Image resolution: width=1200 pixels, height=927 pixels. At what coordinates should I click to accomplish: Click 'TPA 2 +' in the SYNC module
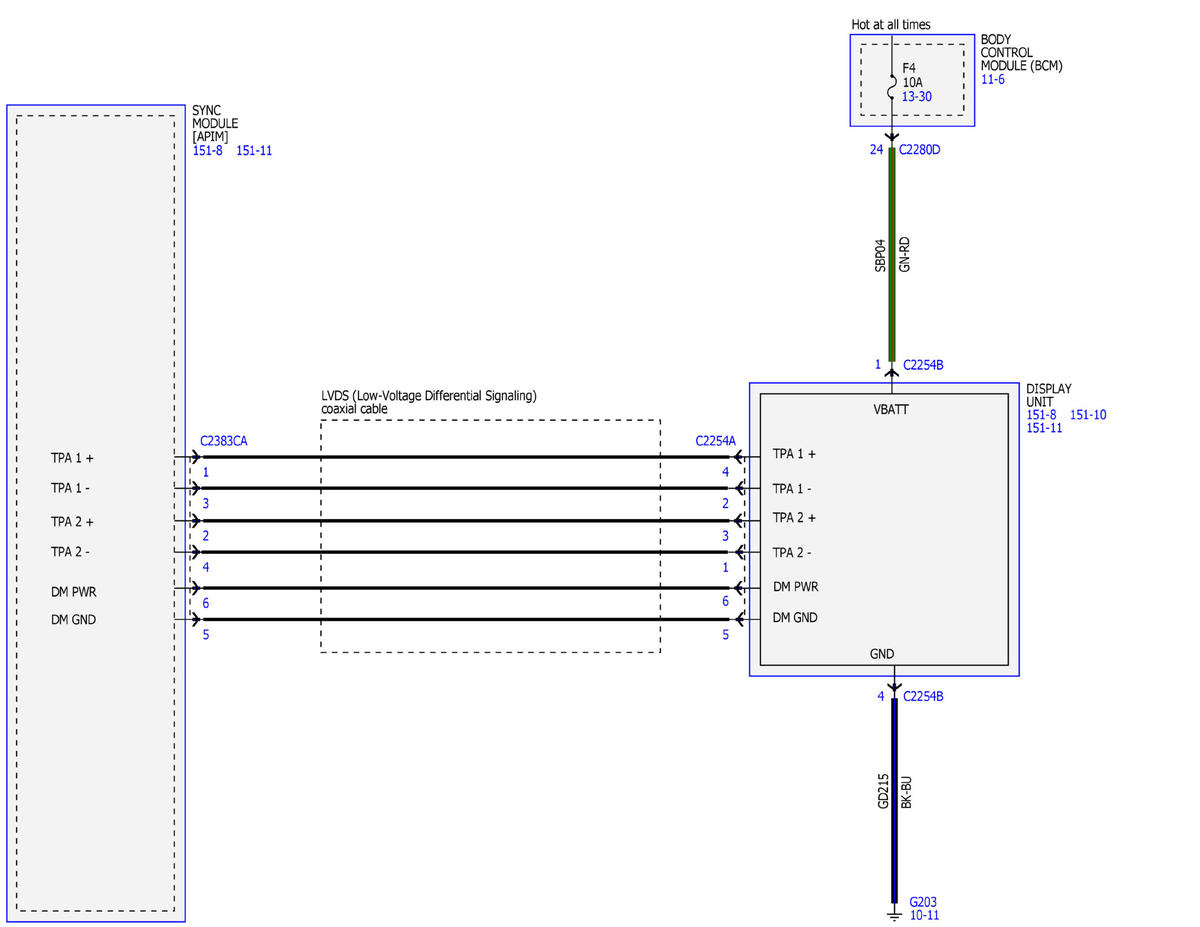coord(72,522)
